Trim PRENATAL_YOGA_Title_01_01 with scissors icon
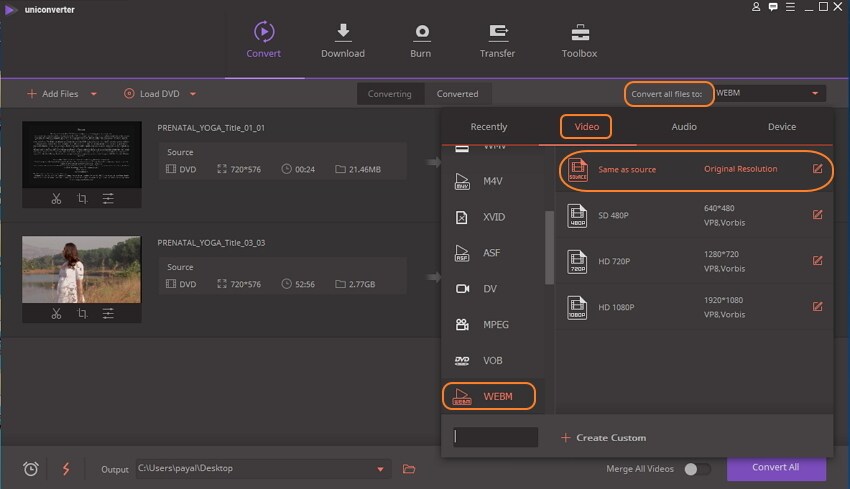This screenshot has width=850, height=489. click(x=56, y=198)
